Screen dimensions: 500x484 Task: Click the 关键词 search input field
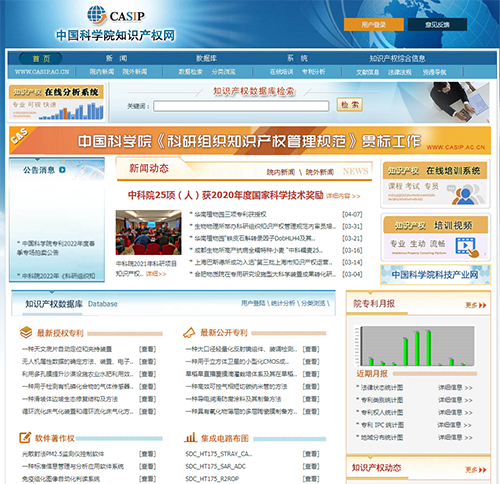tap(241, 106)
